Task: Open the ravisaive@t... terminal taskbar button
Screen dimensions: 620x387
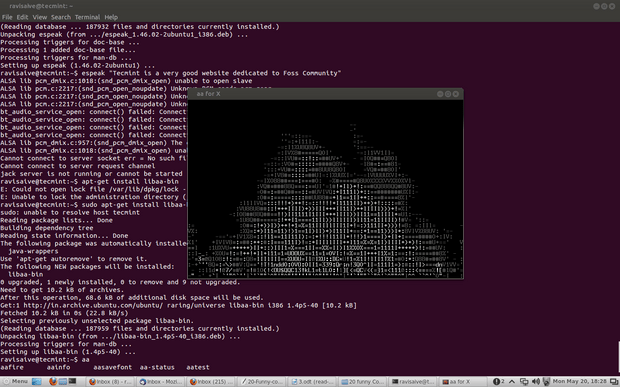Action: [413, 381]
